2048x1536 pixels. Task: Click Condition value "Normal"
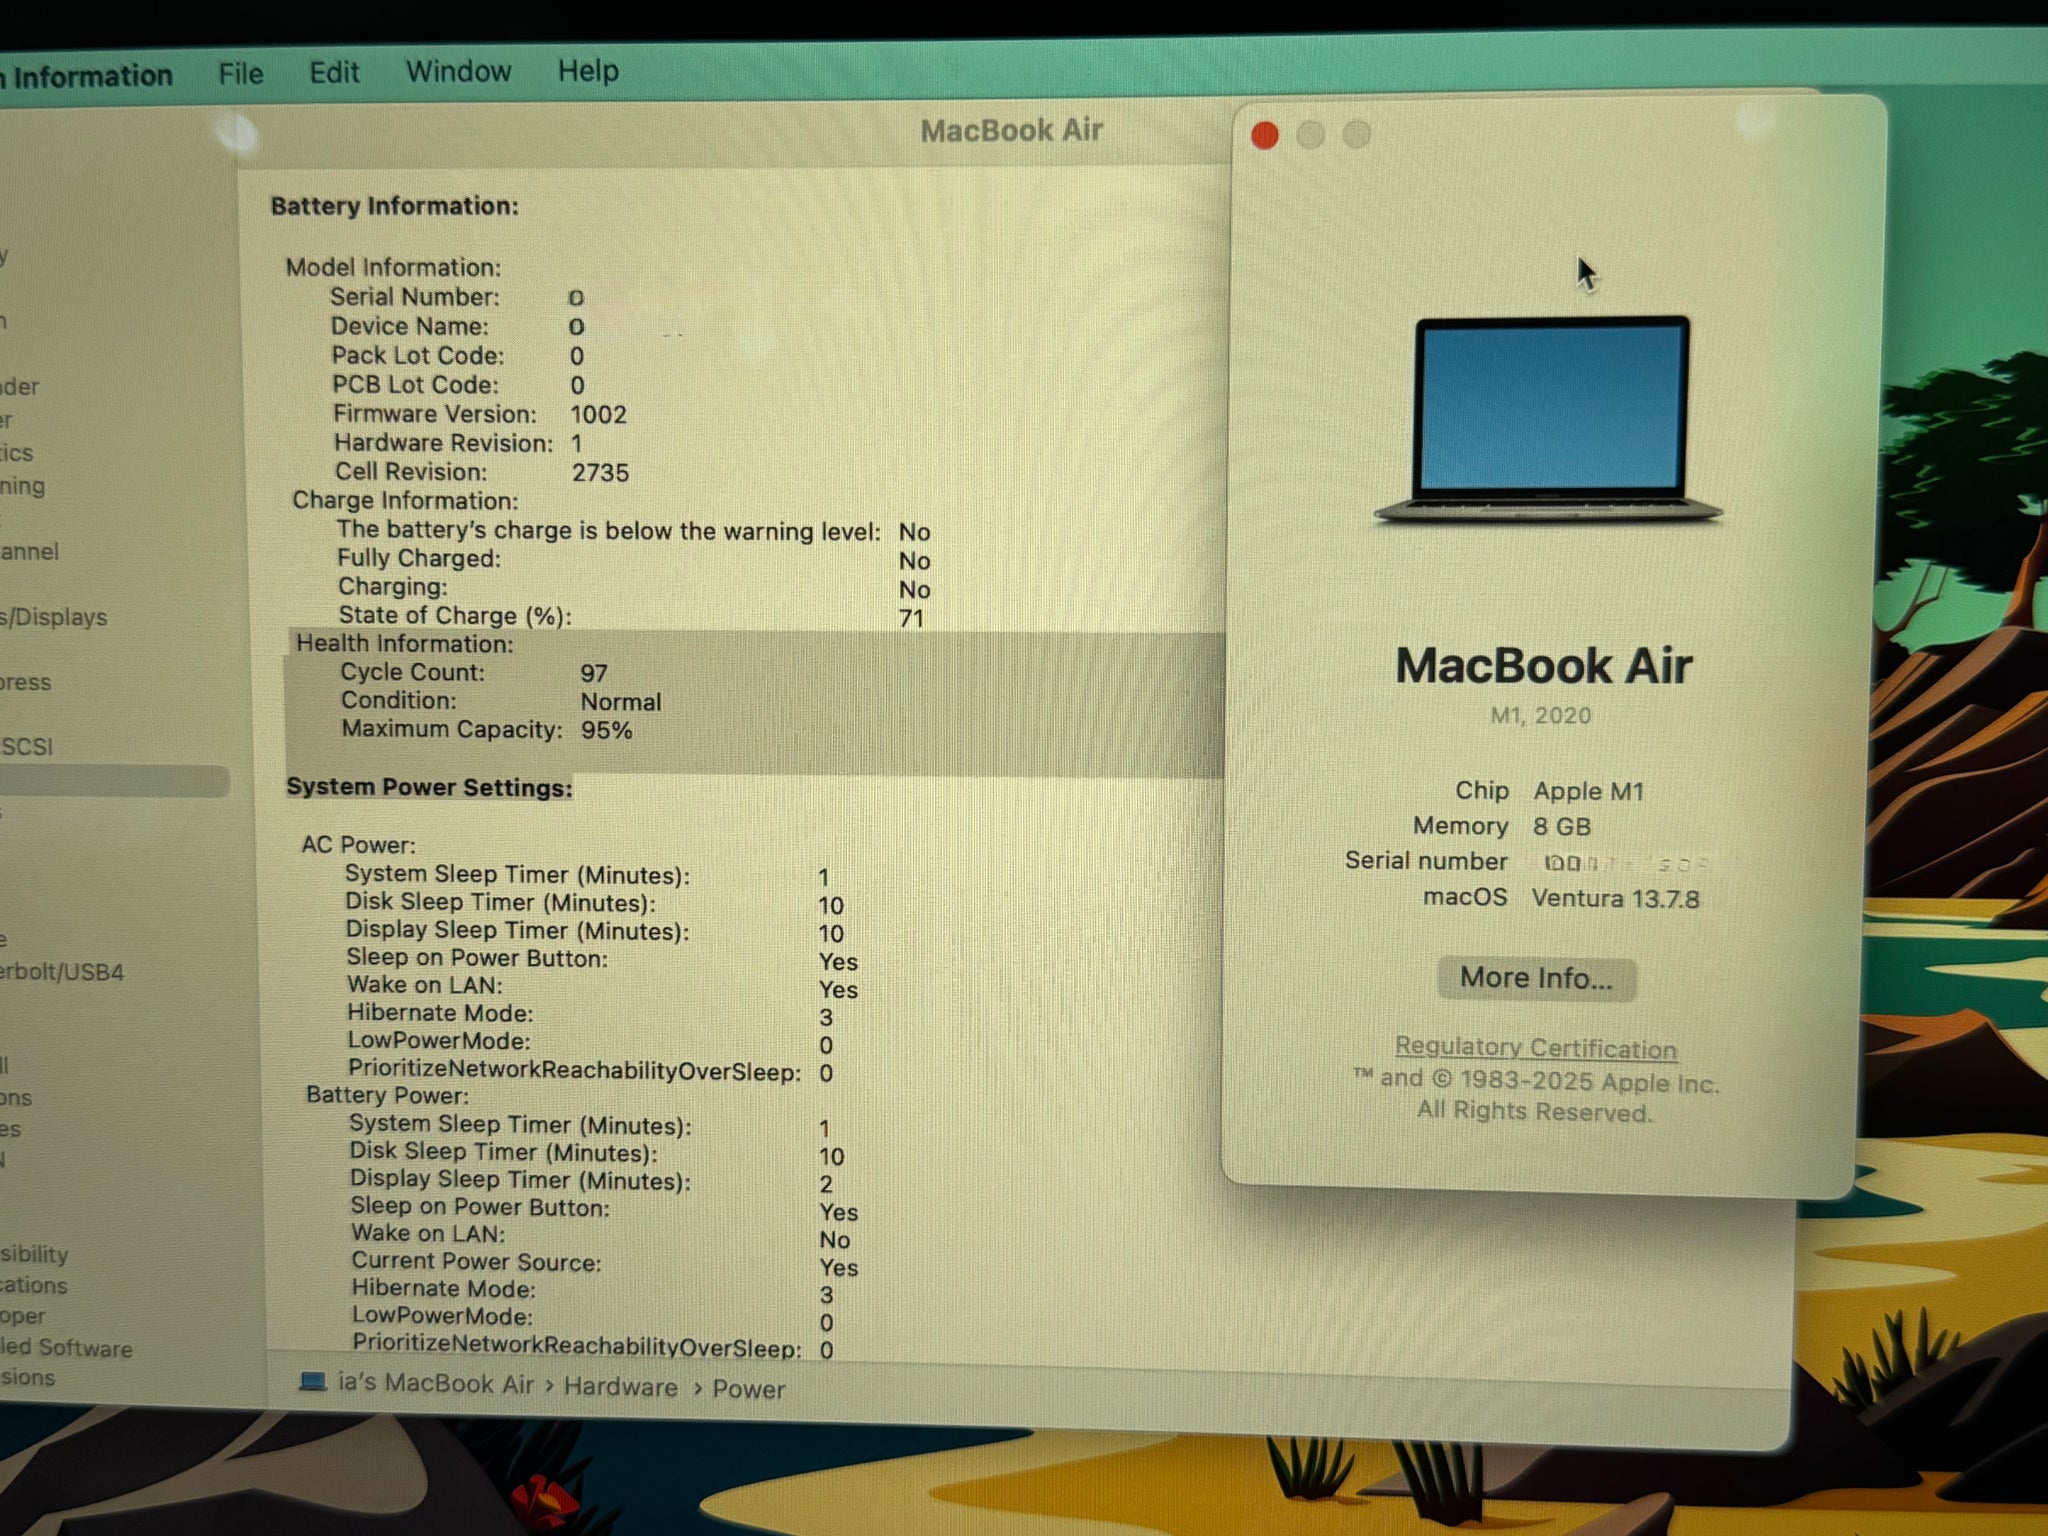(x=621, y=702)
